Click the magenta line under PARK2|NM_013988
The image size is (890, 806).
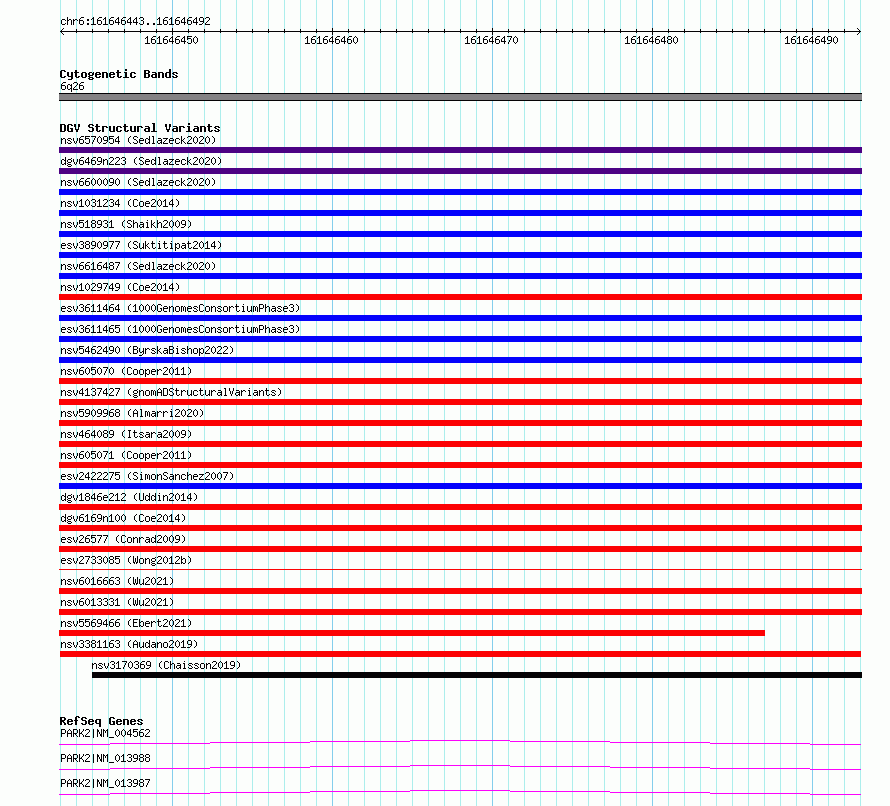click(460, 767)
